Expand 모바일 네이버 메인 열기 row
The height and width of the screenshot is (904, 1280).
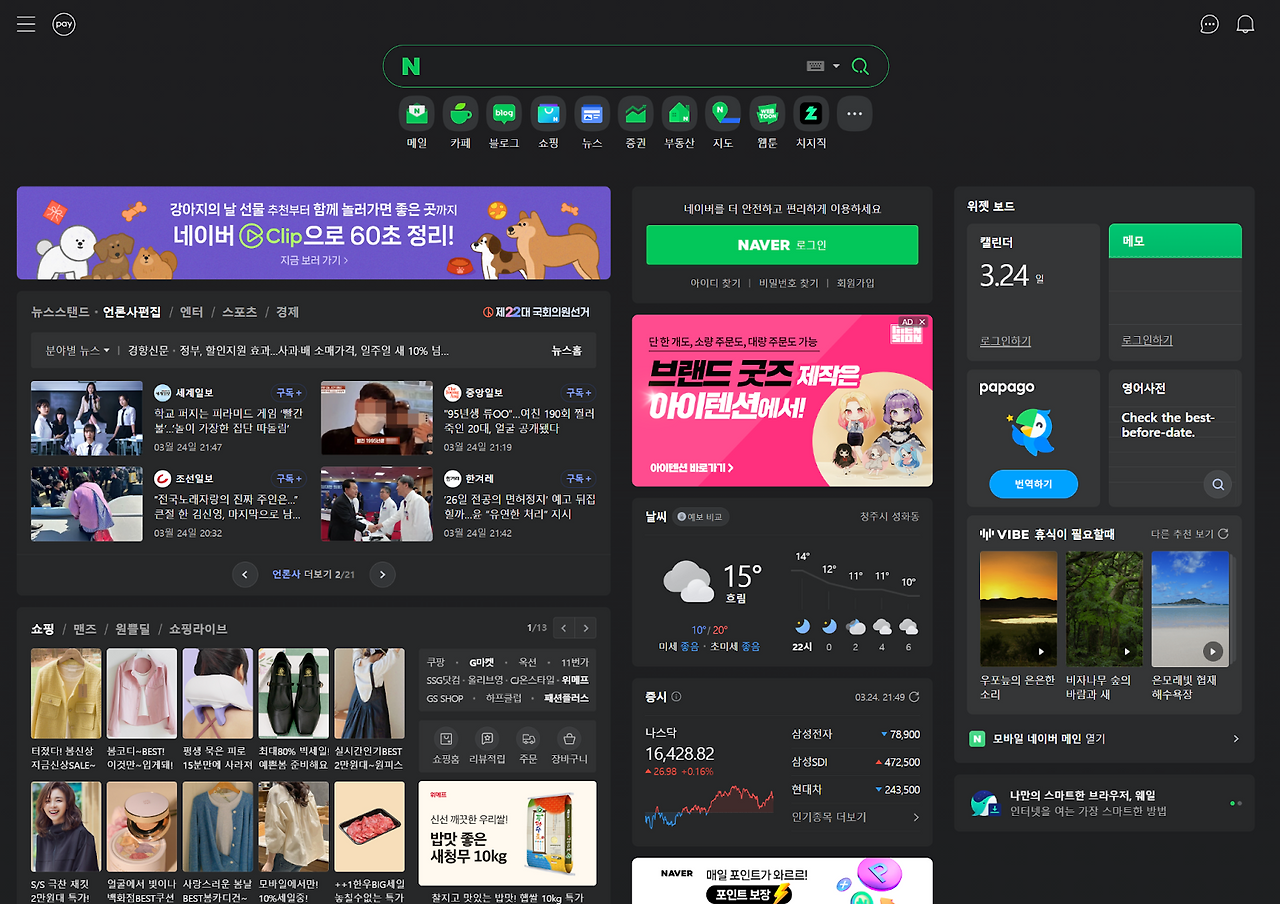point(1104,739)
